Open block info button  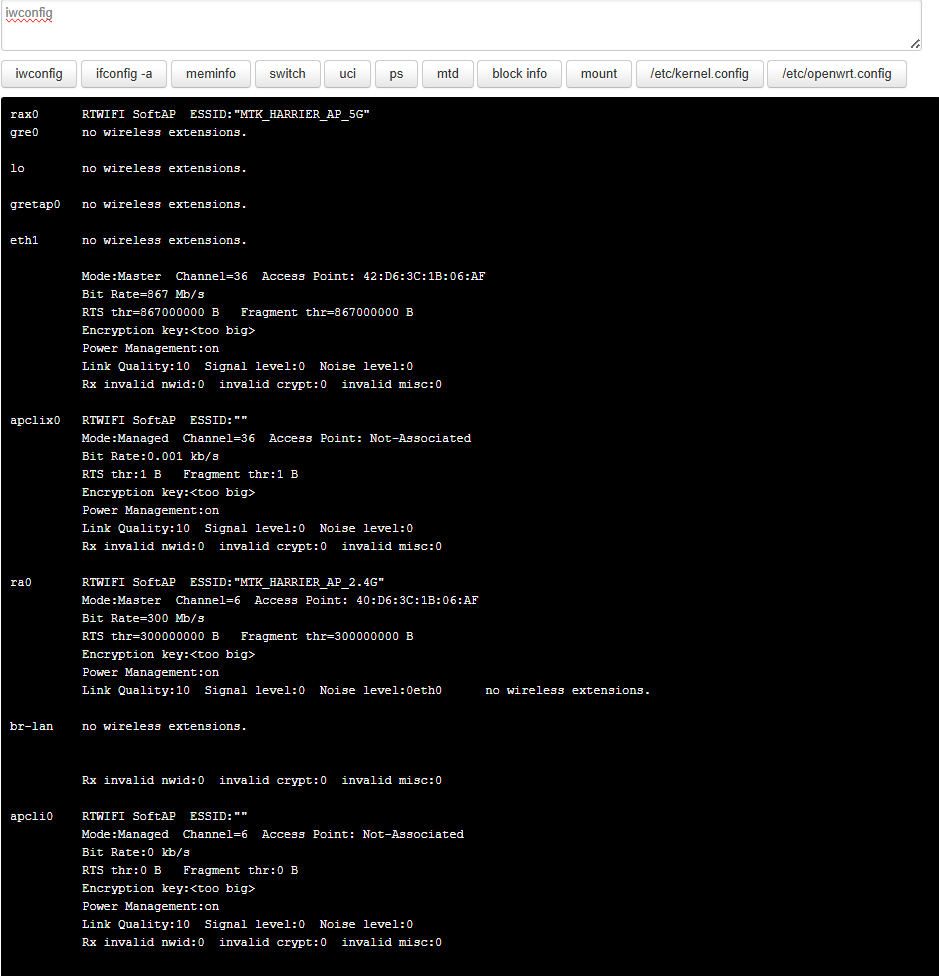(520, 74)
